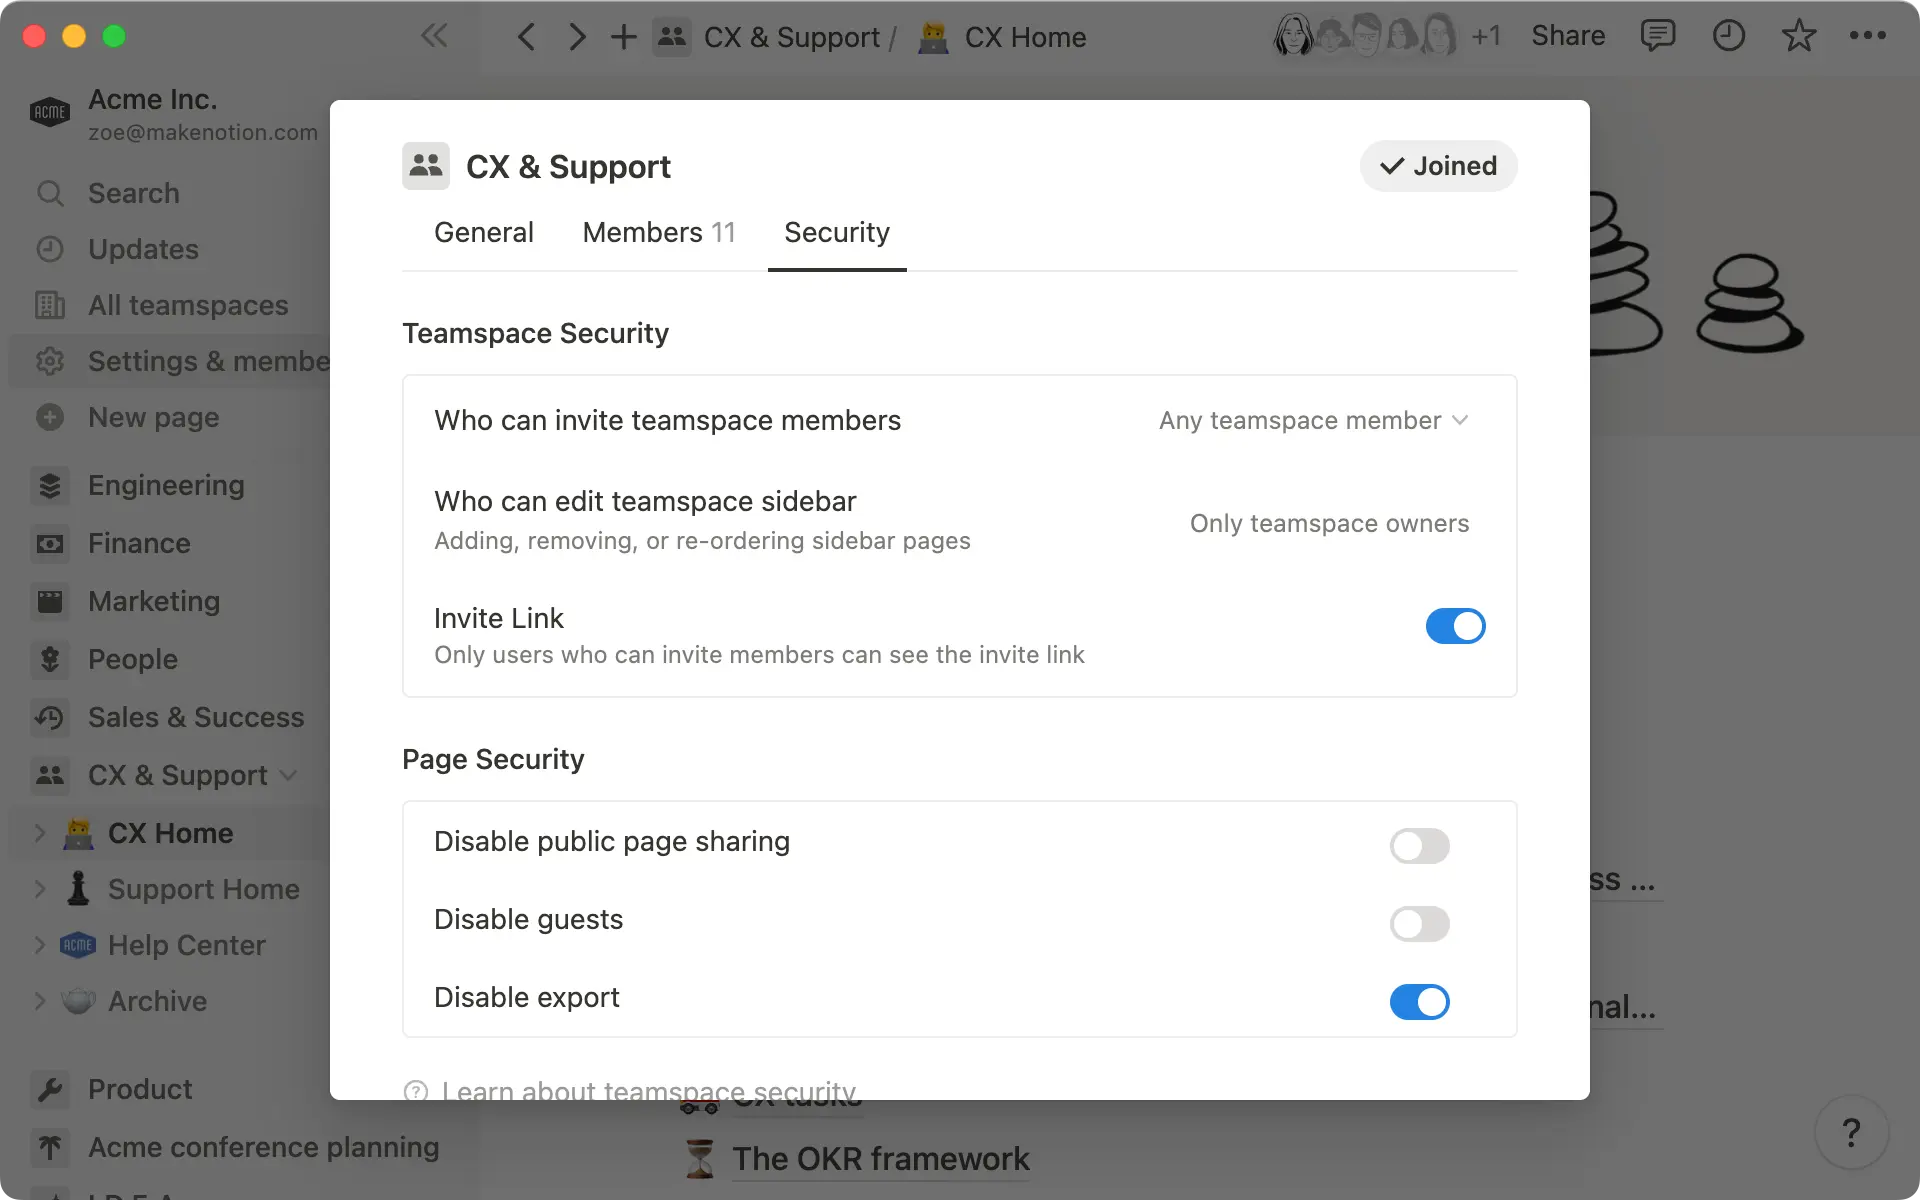Collapse the CX & Support teamspace
The height and width of the screenshot is (1200, 1920).
click(x=289, y=774)
